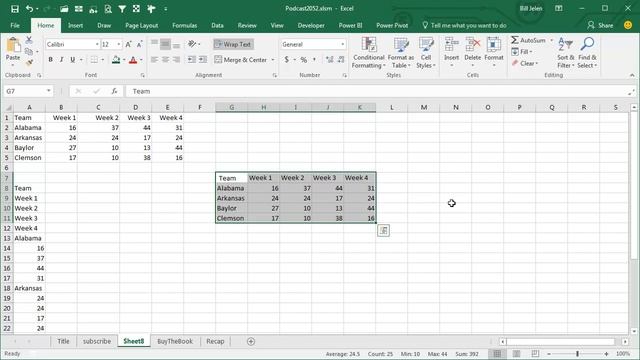
Task: Click Merge & Center button
Action: pos(241,60)
